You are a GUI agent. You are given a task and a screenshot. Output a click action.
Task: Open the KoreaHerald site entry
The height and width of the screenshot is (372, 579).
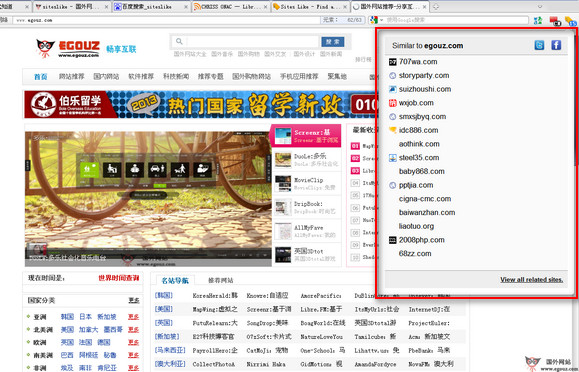(215, 296)
